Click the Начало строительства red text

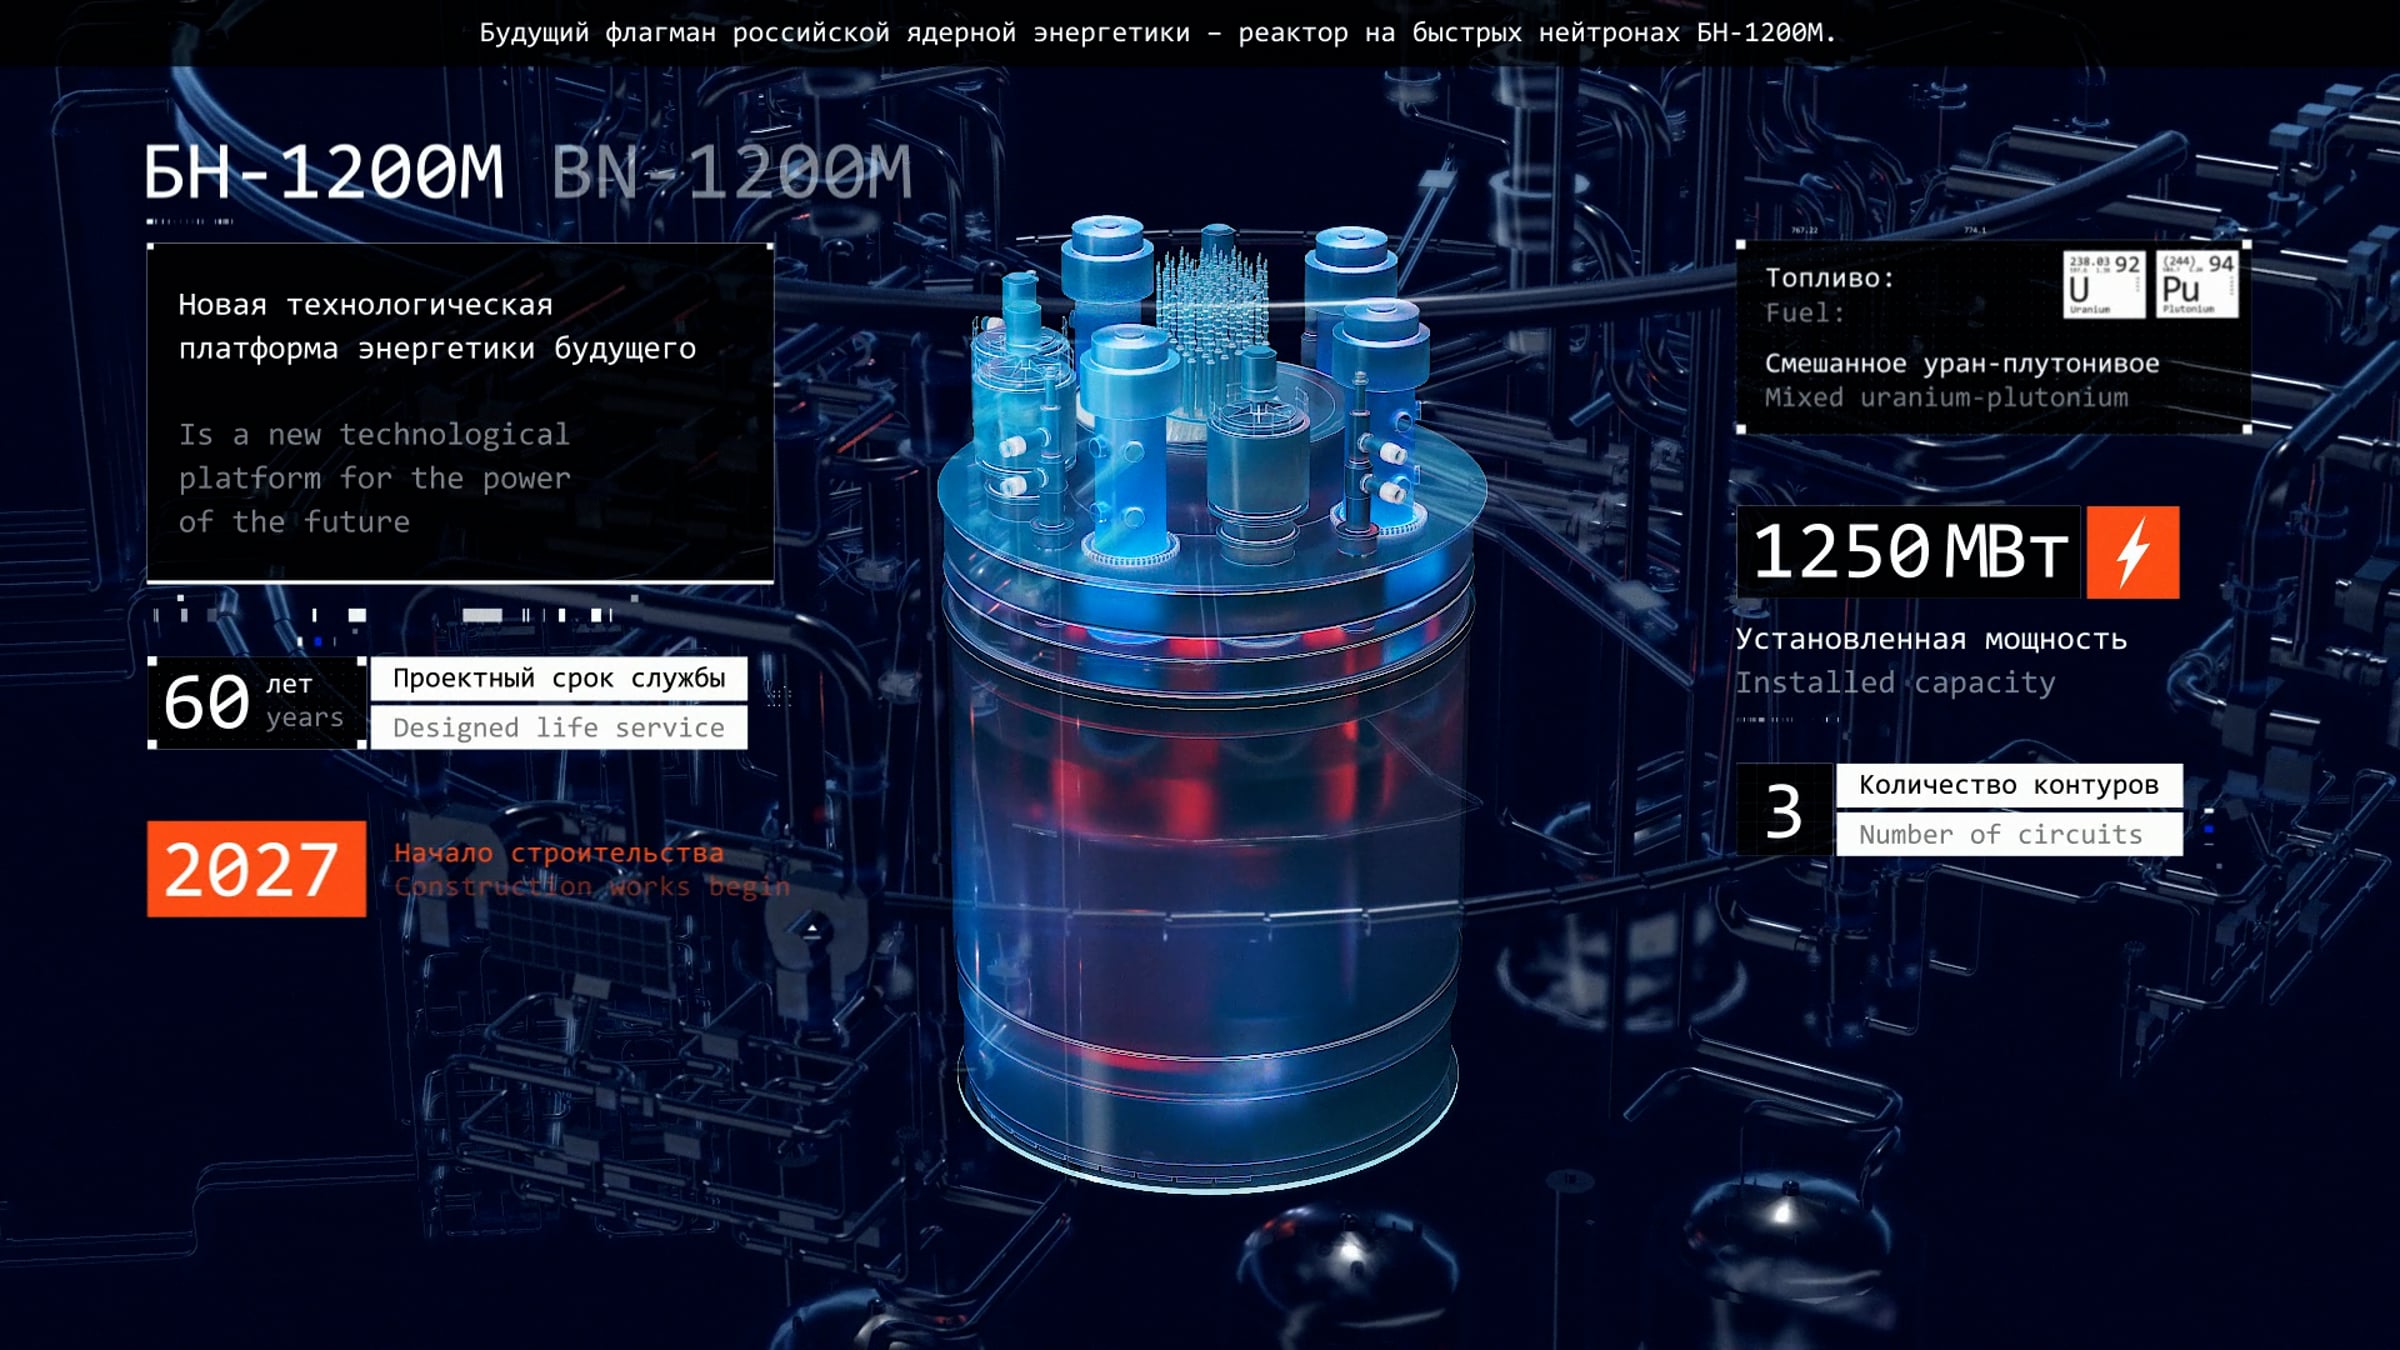coord(558,853)
